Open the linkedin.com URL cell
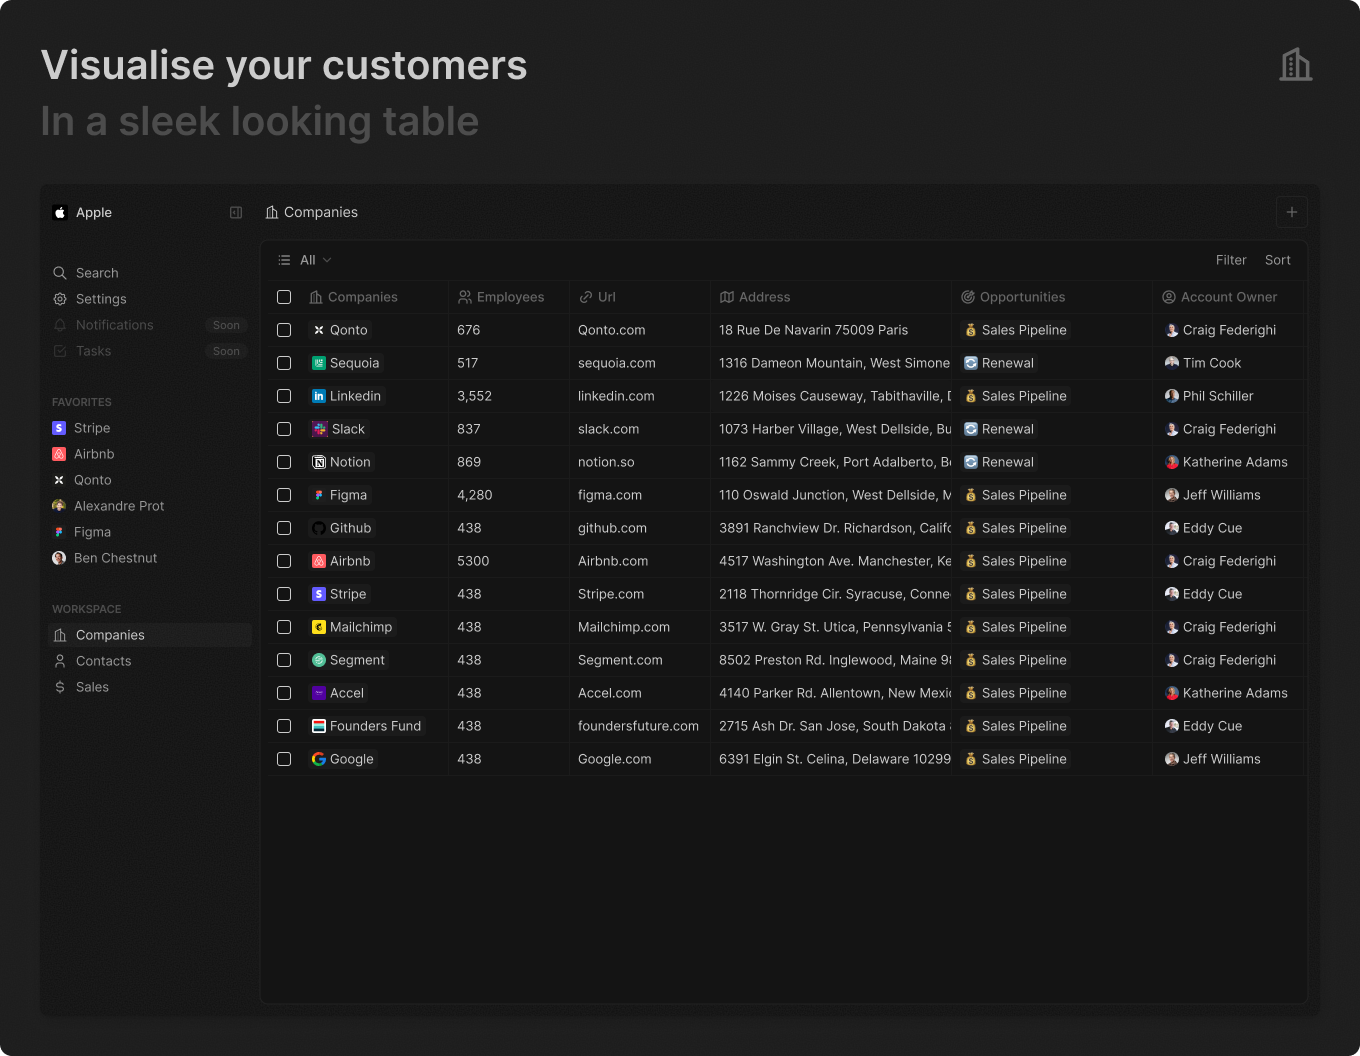The height and width of the screenshot is (1056, 1360). (x=616, y=396)
